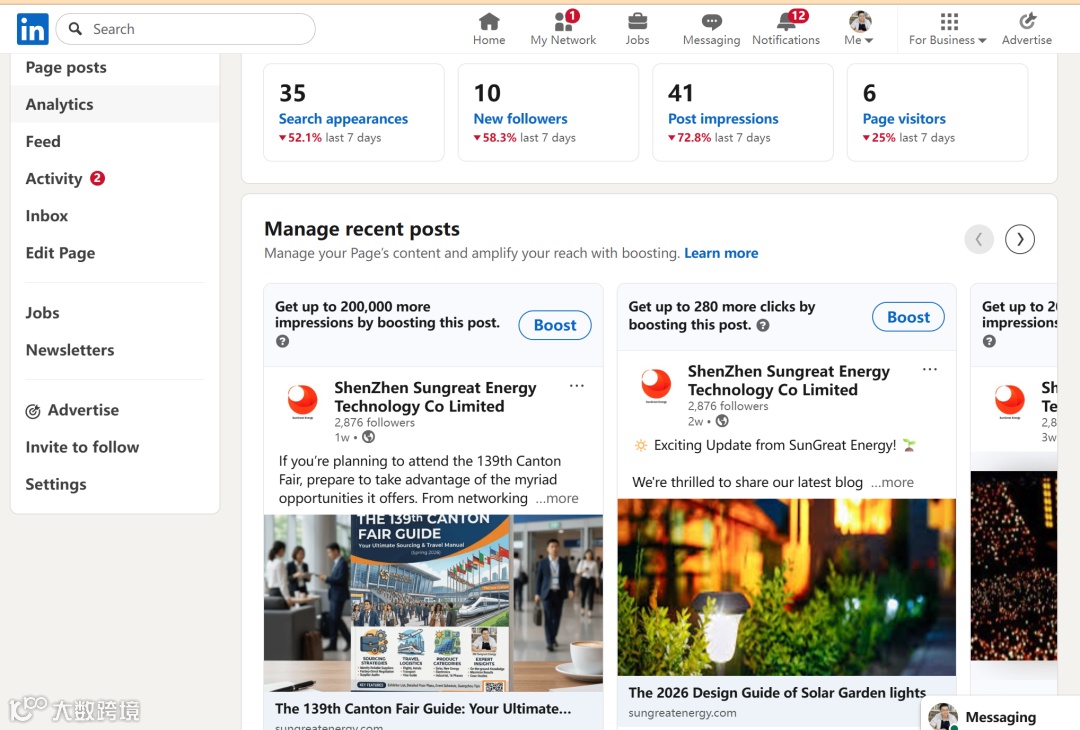Open the Canton Fair Guide image
This screenshot has height=730, width=1080.
[x=433, y=603]
